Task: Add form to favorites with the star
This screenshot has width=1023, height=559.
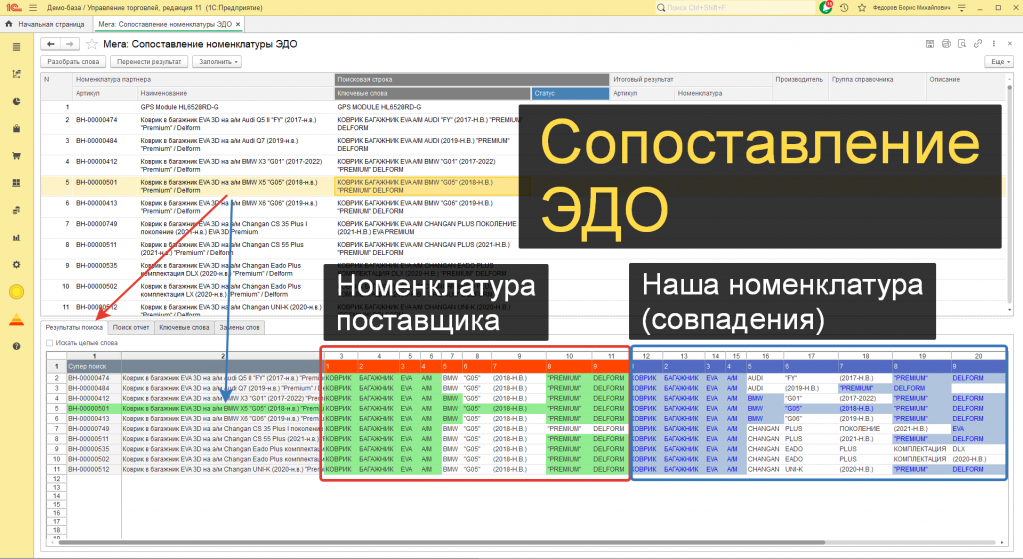Action: coord(92,44)
